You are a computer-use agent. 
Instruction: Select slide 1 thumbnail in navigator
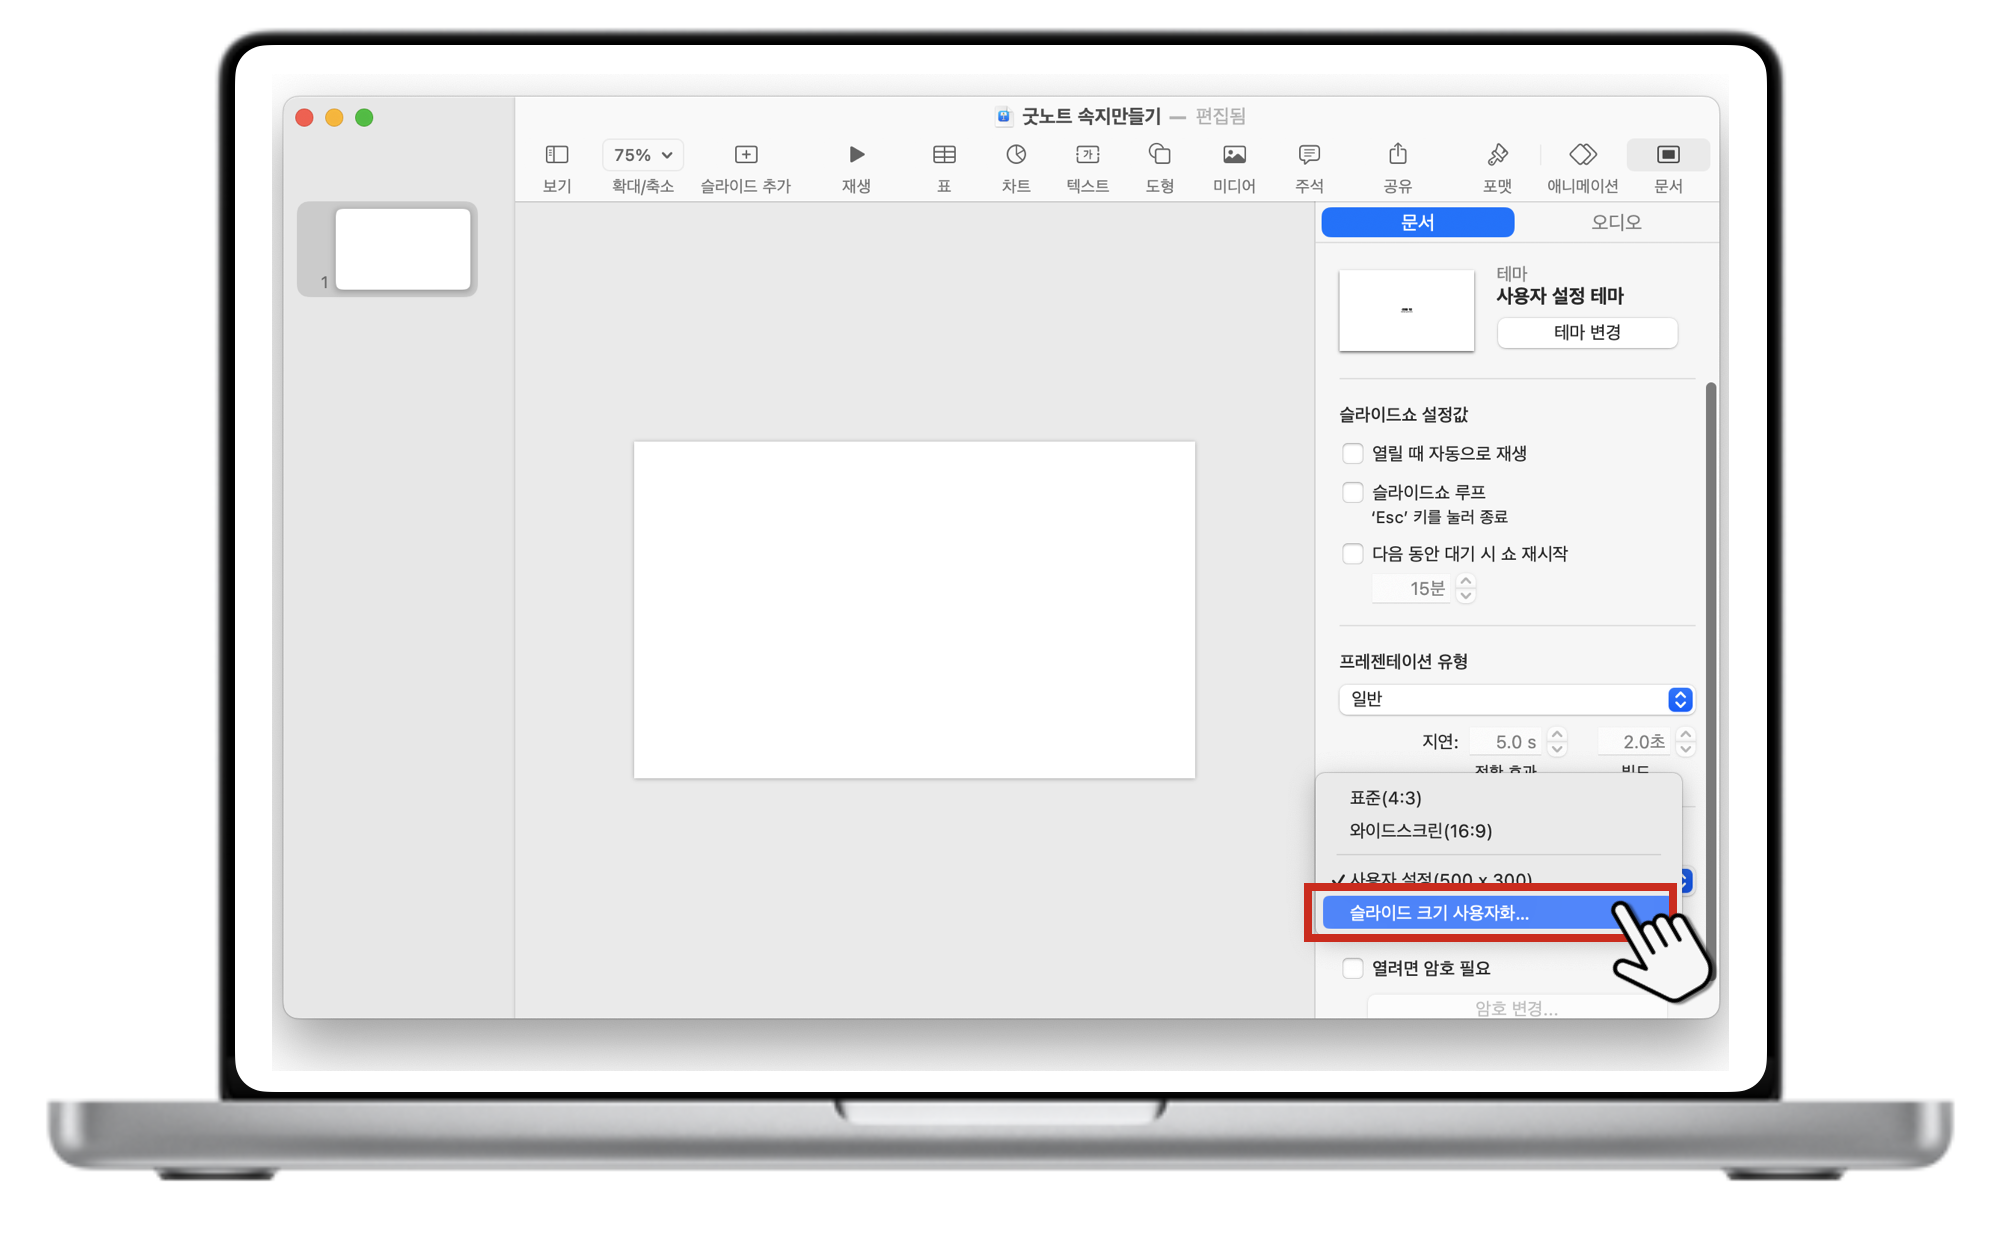[x=402, y=249]
